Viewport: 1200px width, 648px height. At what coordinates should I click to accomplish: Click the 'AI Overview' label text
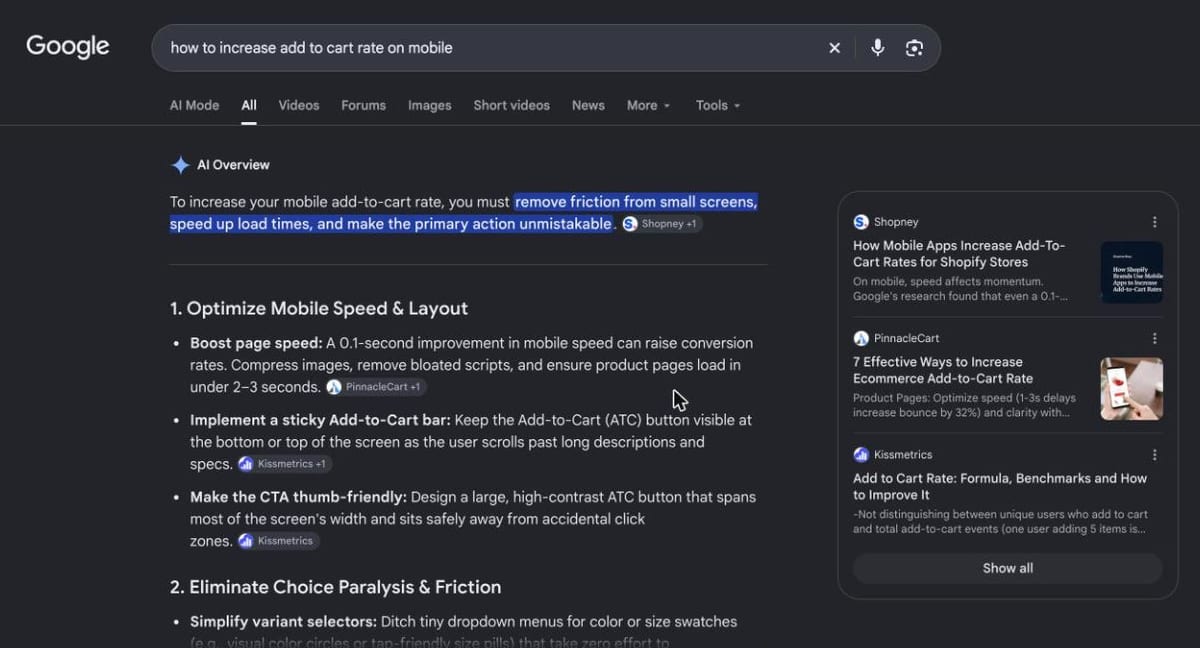pos(233,165)
